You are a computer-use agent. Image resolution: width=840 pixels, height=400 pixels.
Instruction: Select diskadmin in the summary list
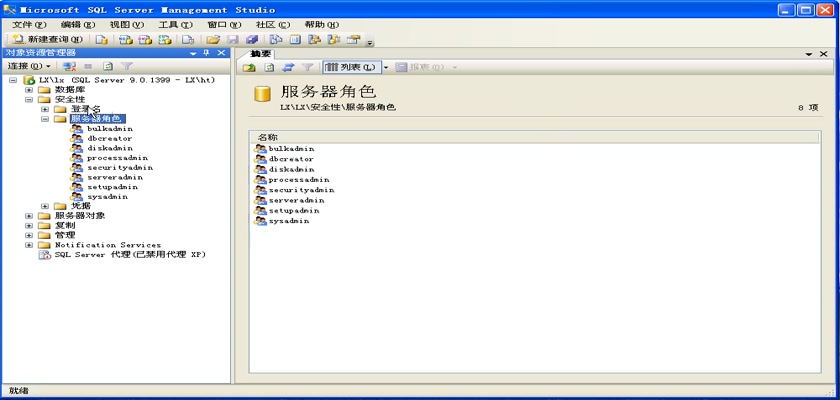291,170
